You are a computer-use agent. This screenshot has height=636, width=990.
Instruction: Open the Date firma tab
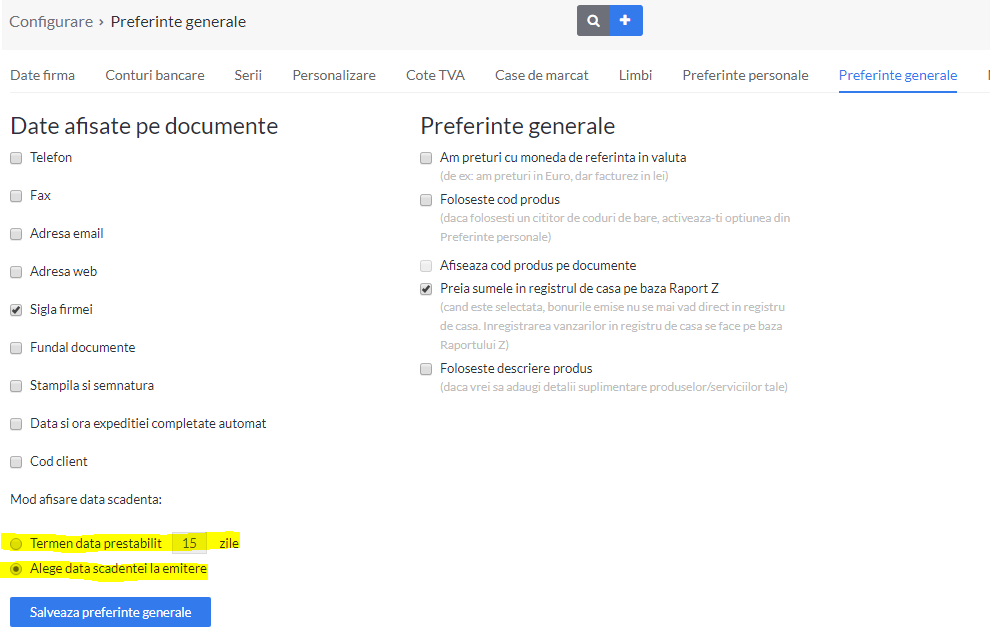point(42,75)
